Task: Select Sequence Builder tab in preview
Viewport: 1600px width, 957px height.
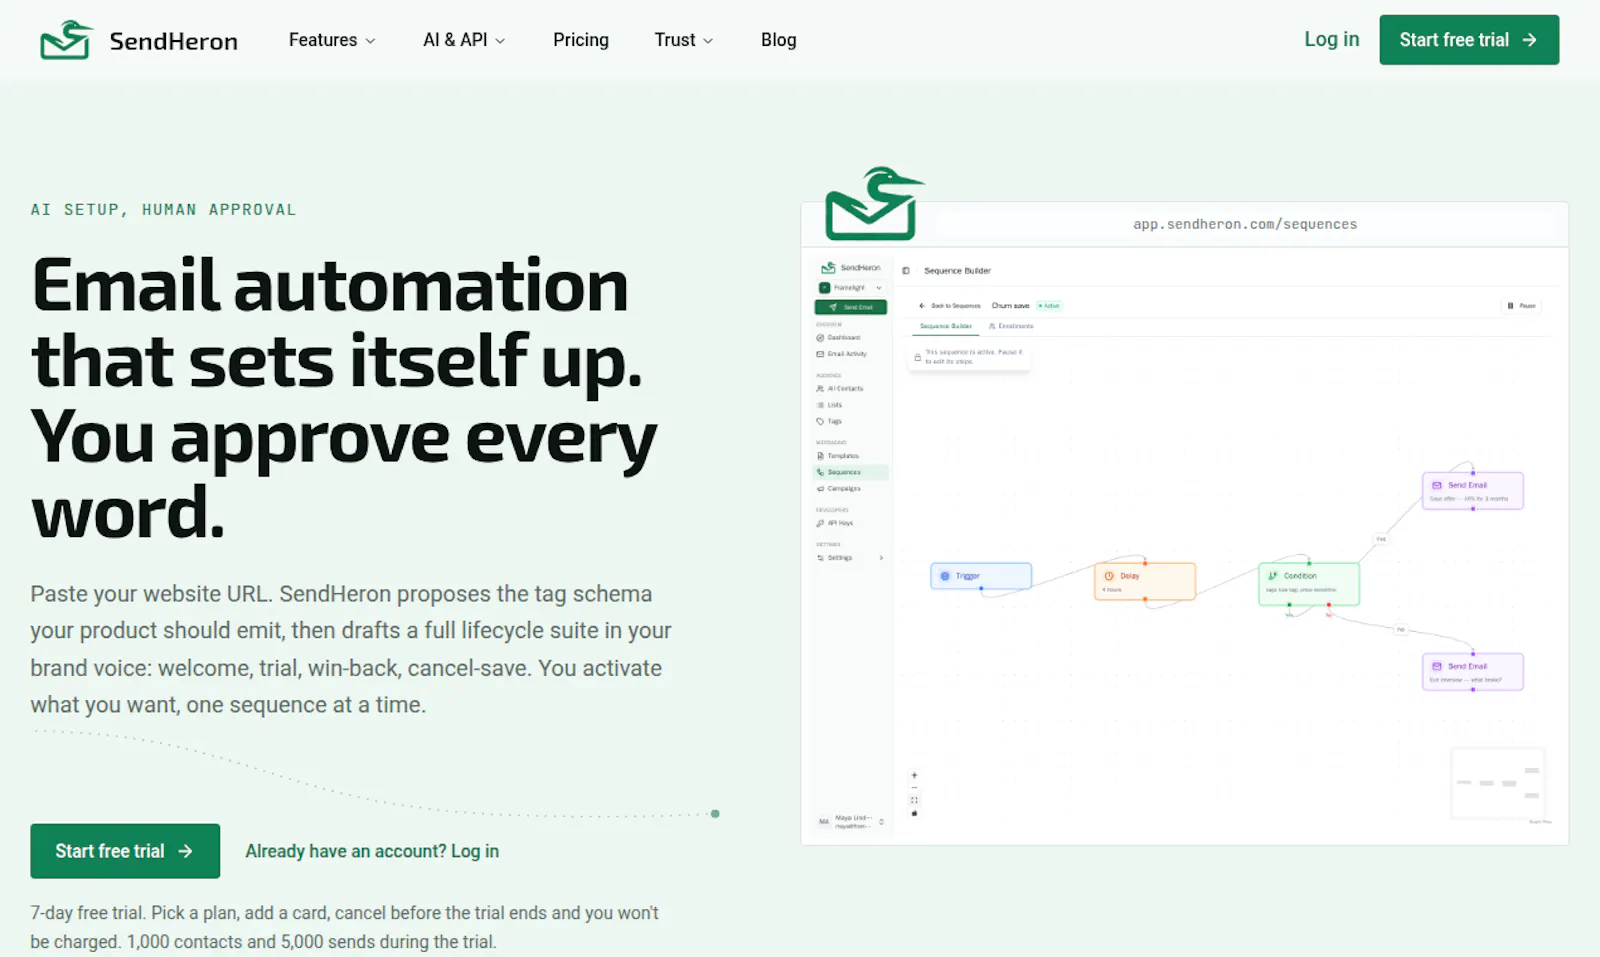Action: [x=946, y=326]
